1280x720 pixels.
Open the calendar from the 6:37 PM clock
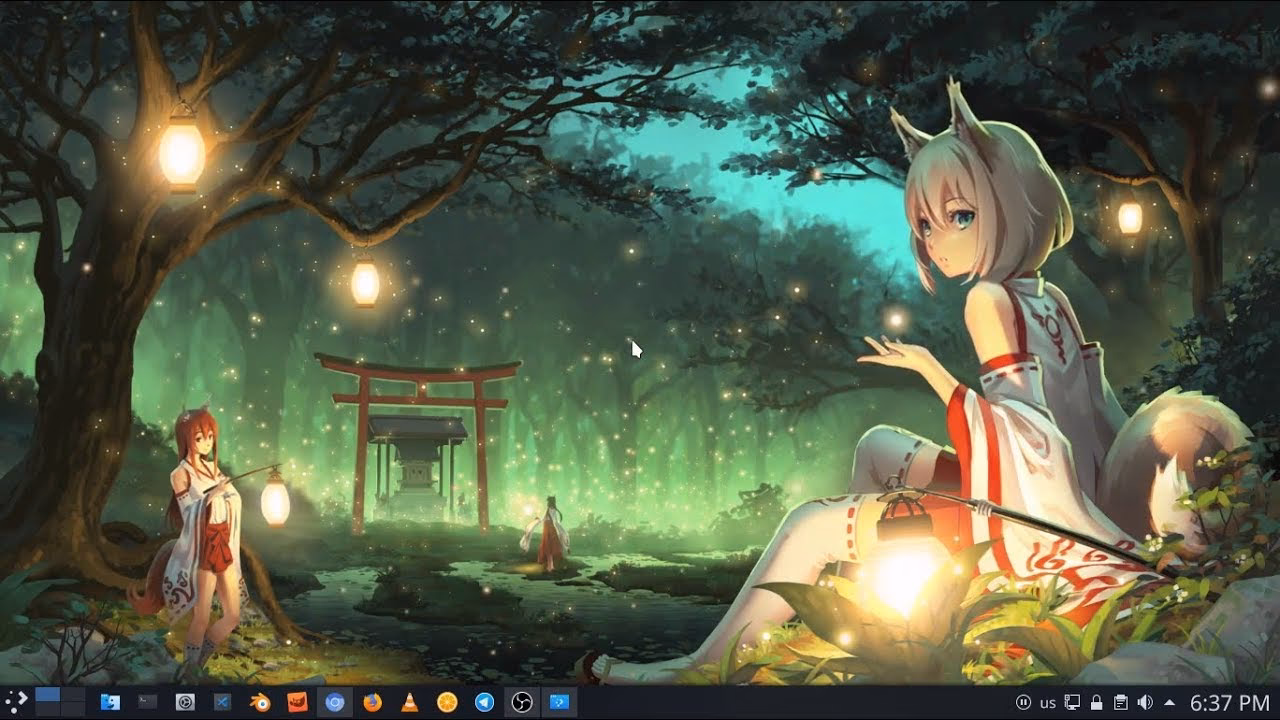pos(1230,702)
